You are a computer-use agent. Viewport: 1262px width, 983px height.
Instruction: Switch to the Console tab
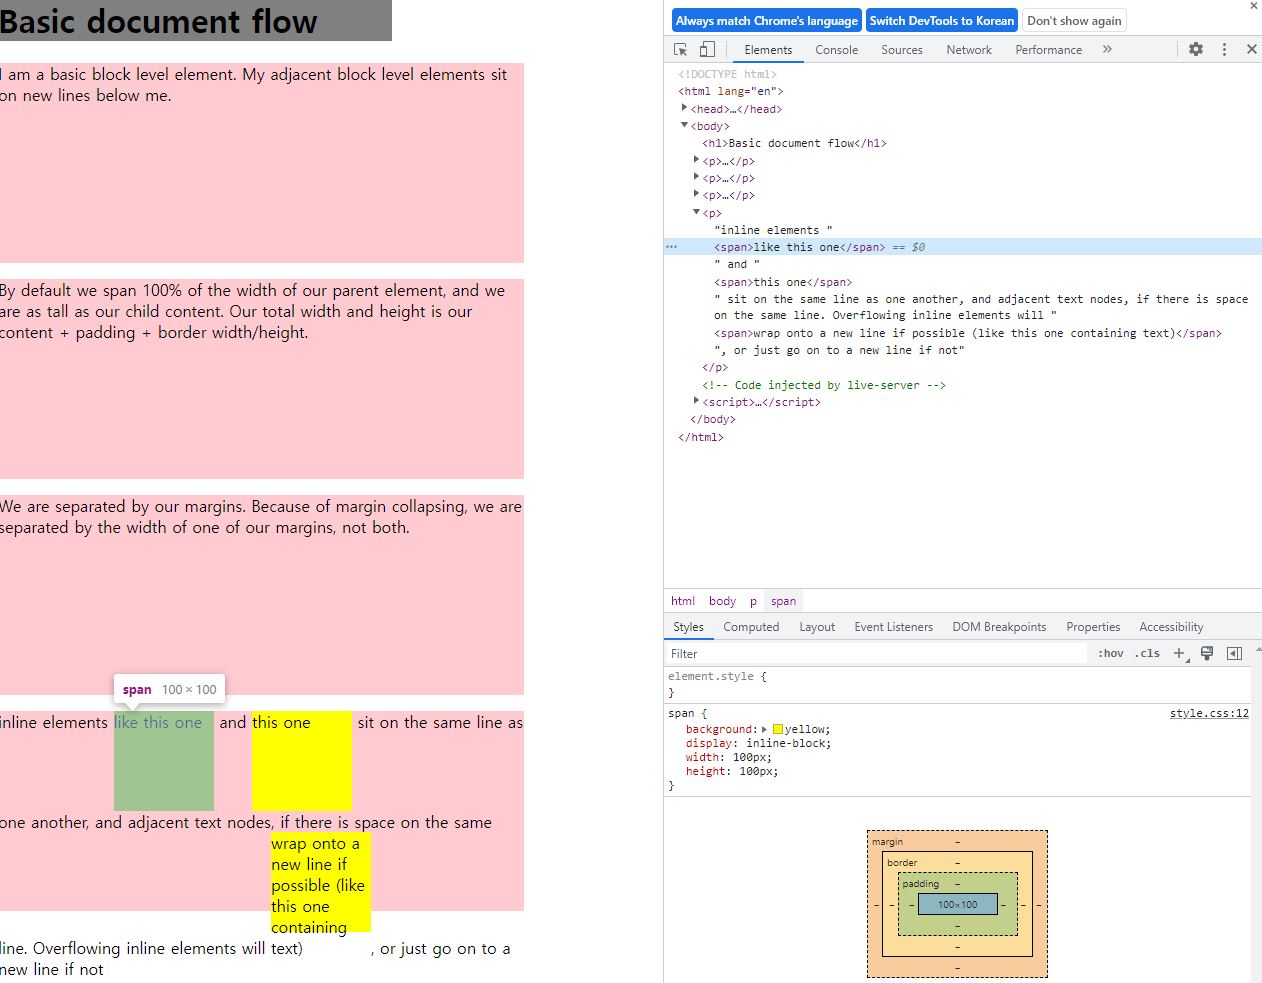tap(837, 49)
